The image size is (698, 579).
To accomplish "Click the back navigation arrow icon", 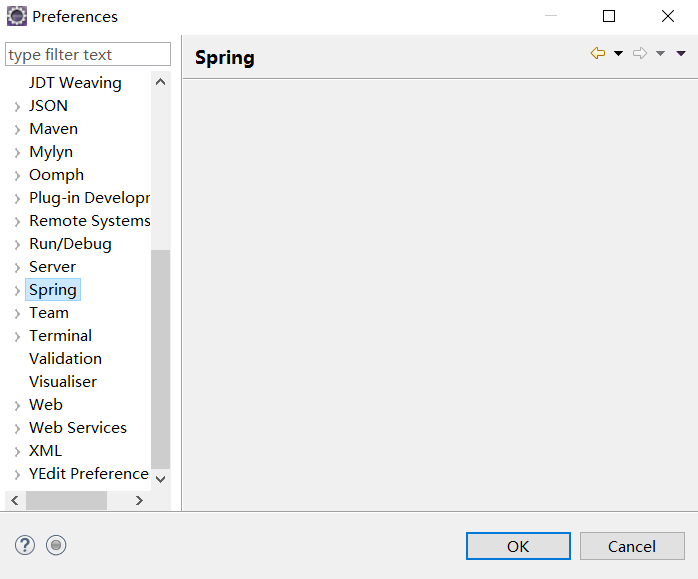I will click(598, 53).
